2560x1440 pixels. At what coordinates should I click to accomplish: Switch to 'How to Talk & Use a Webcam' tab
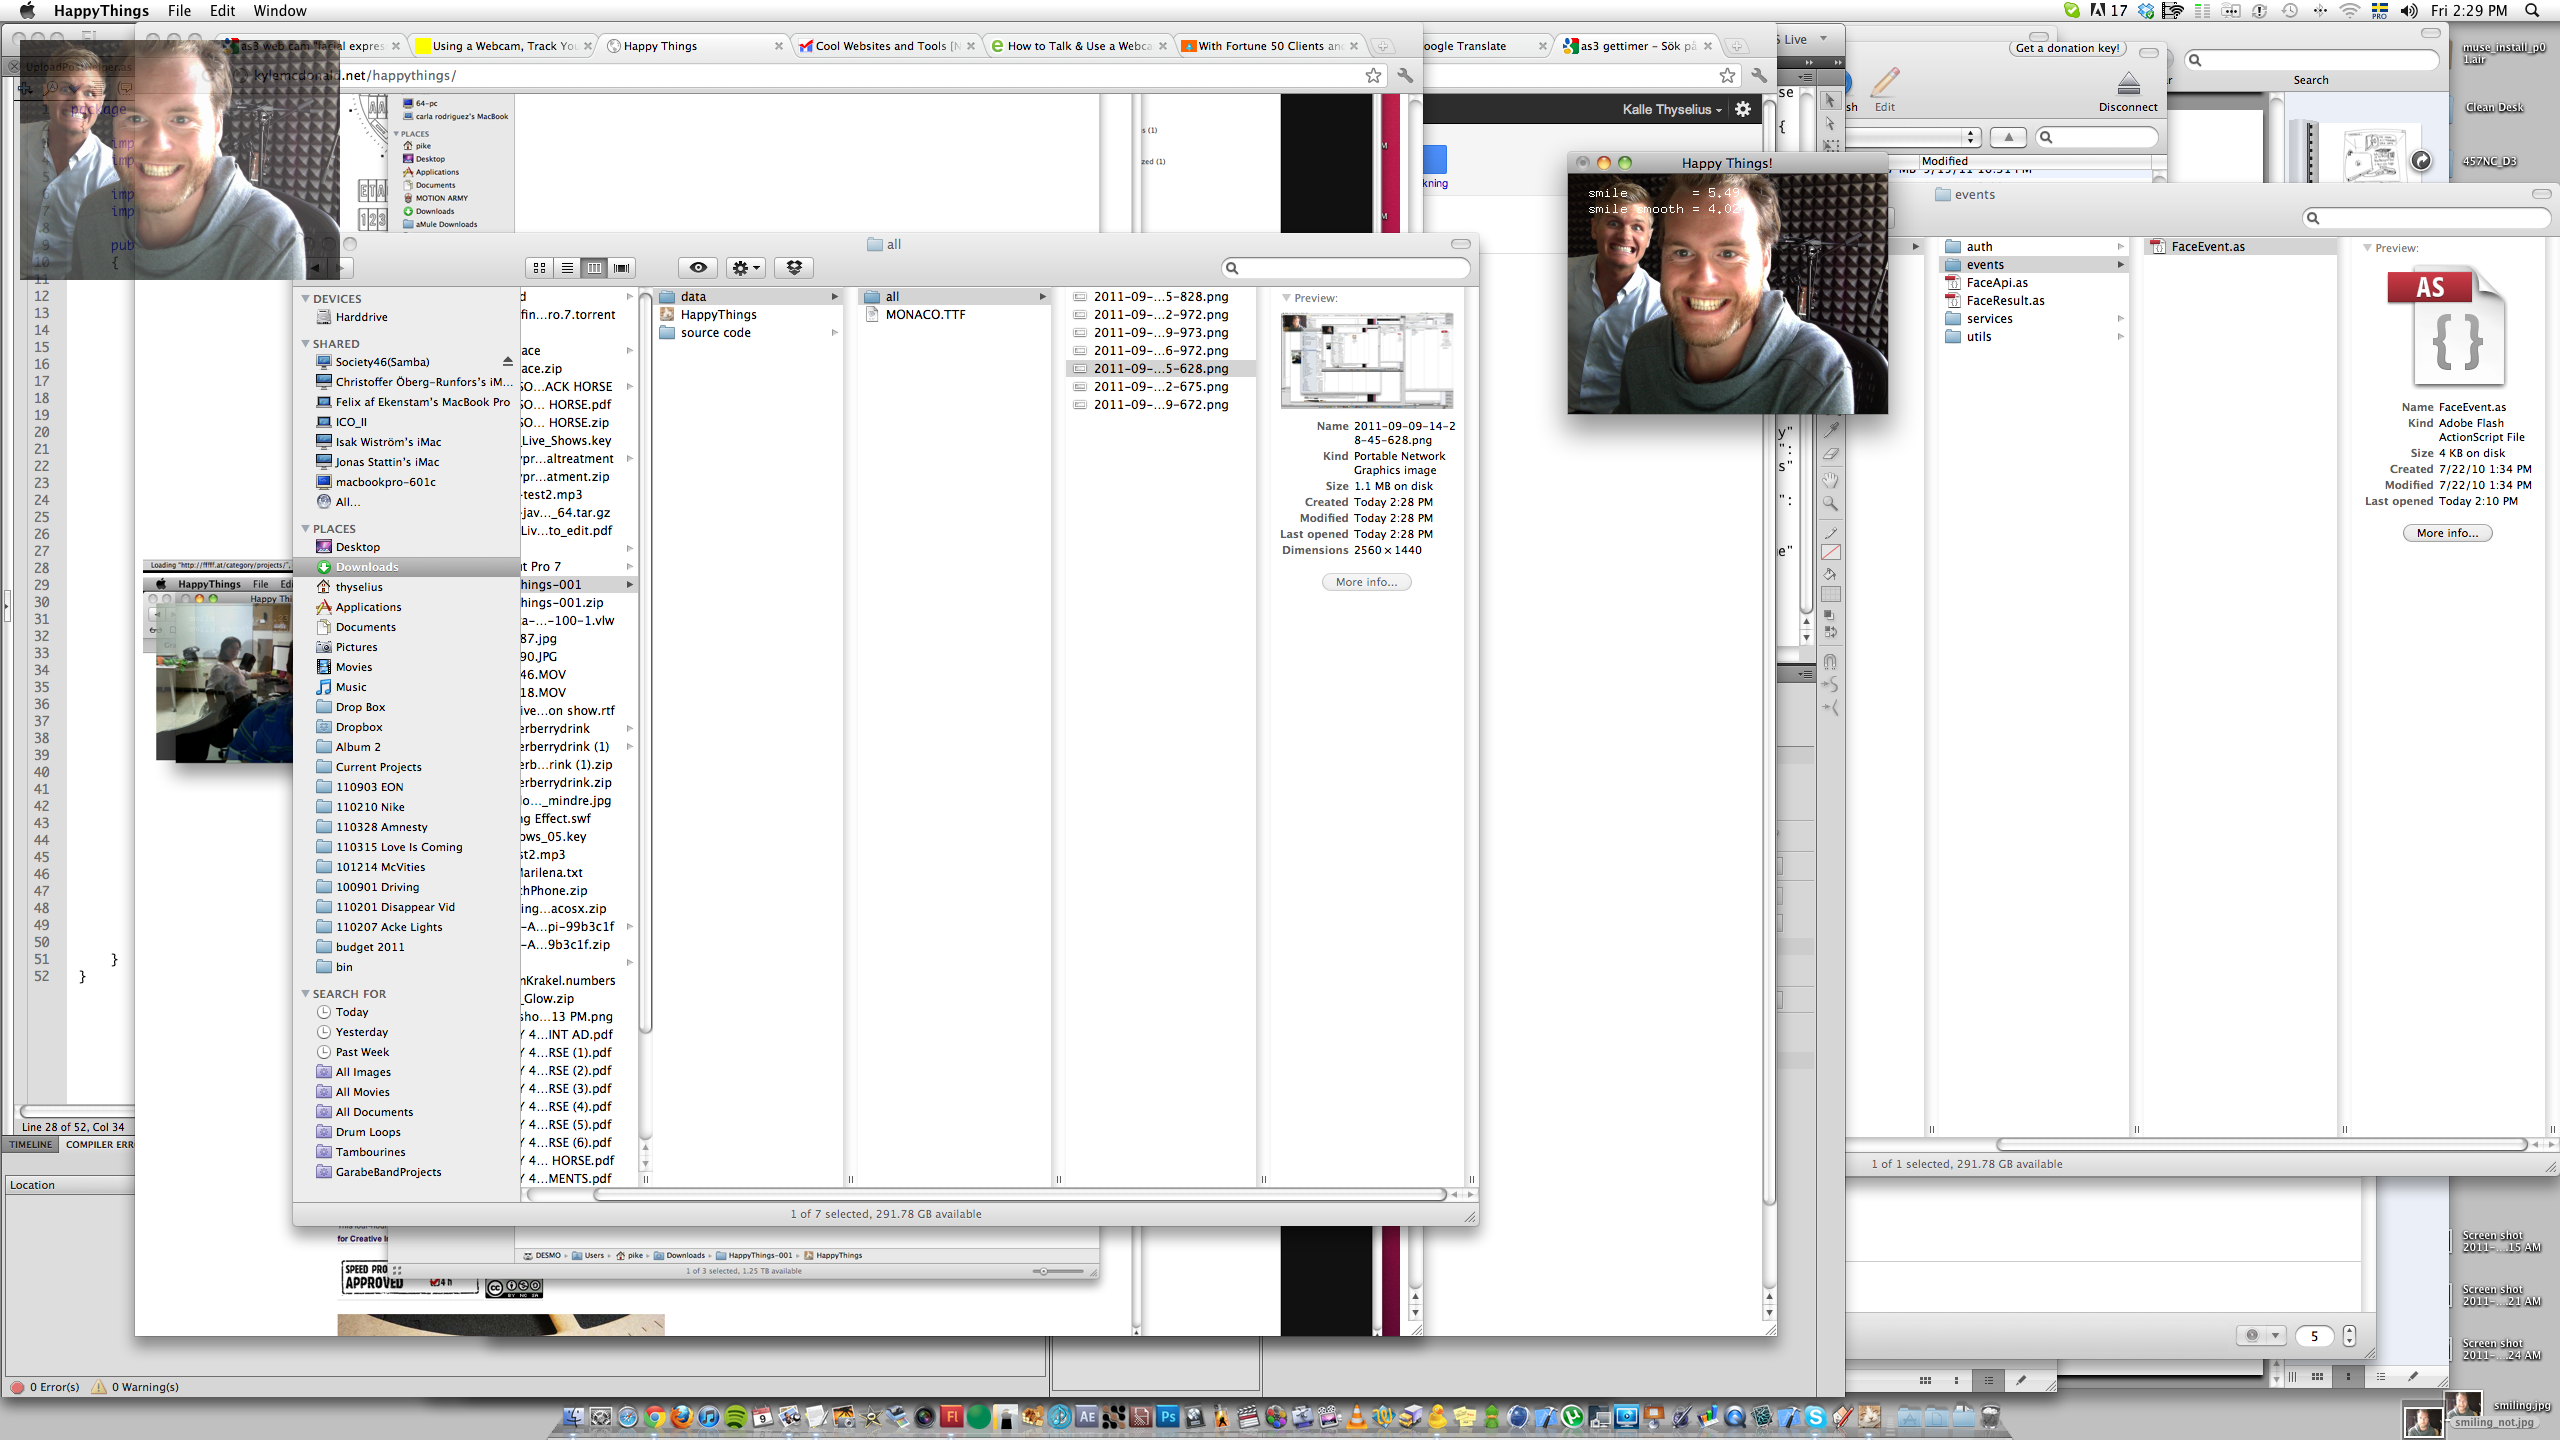tap(1078, 46)
